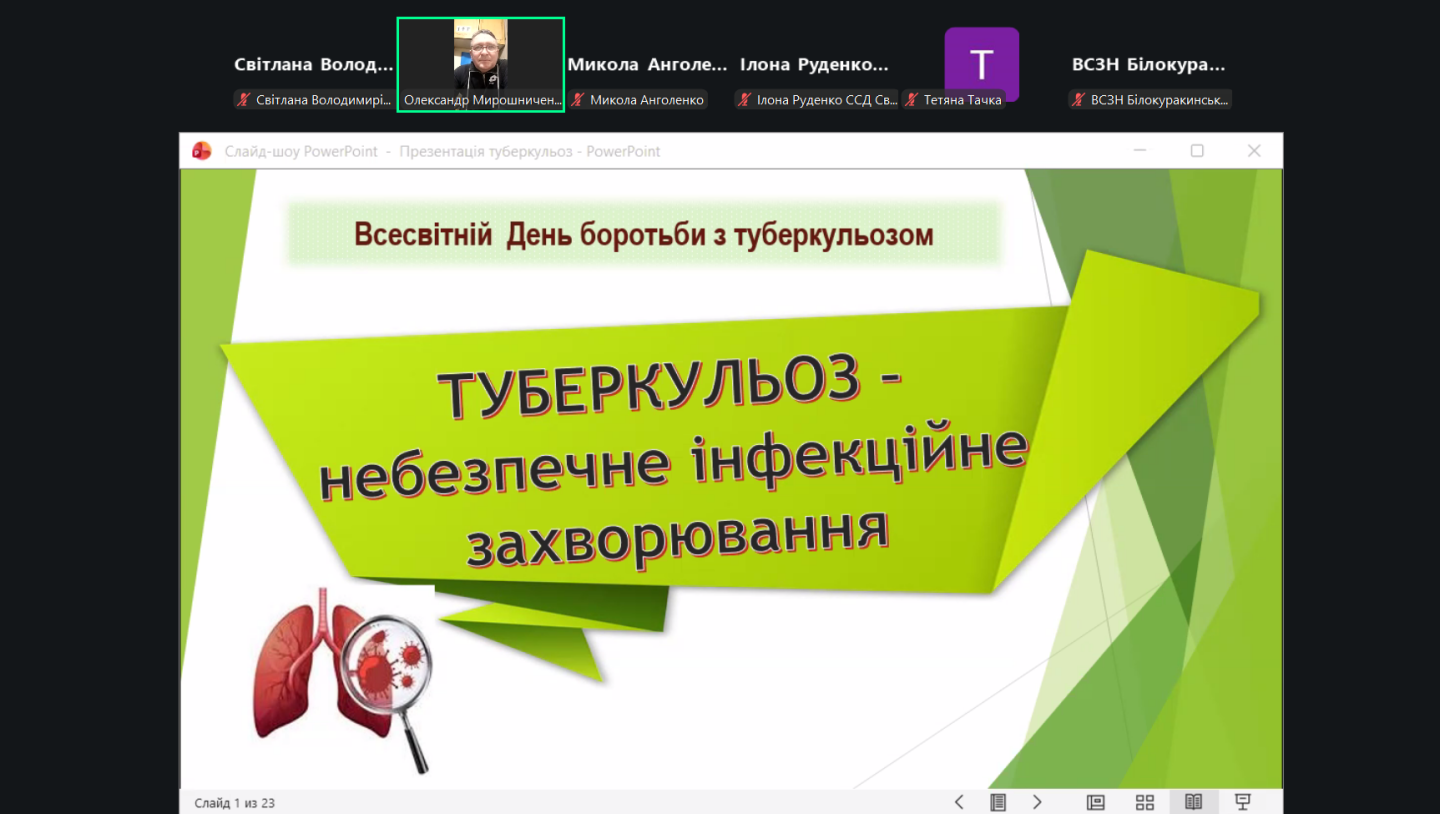1440x814 pixels.
Task: Advance to next slide using right arrow
Action: tap(1037, 802)
